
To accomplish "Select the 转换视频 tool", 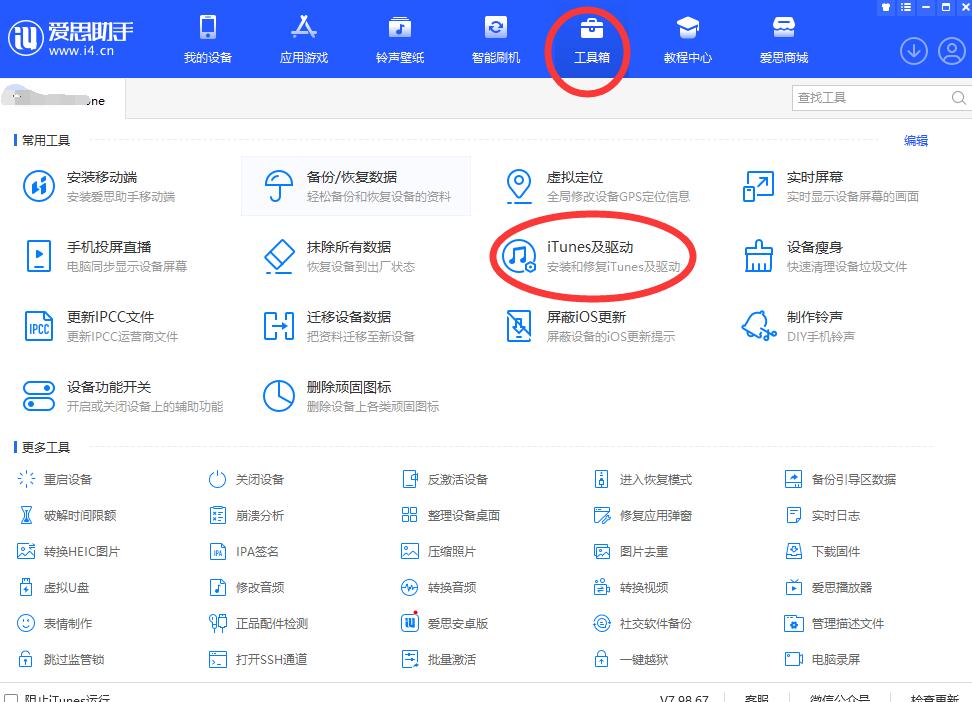I will point(630,587).
